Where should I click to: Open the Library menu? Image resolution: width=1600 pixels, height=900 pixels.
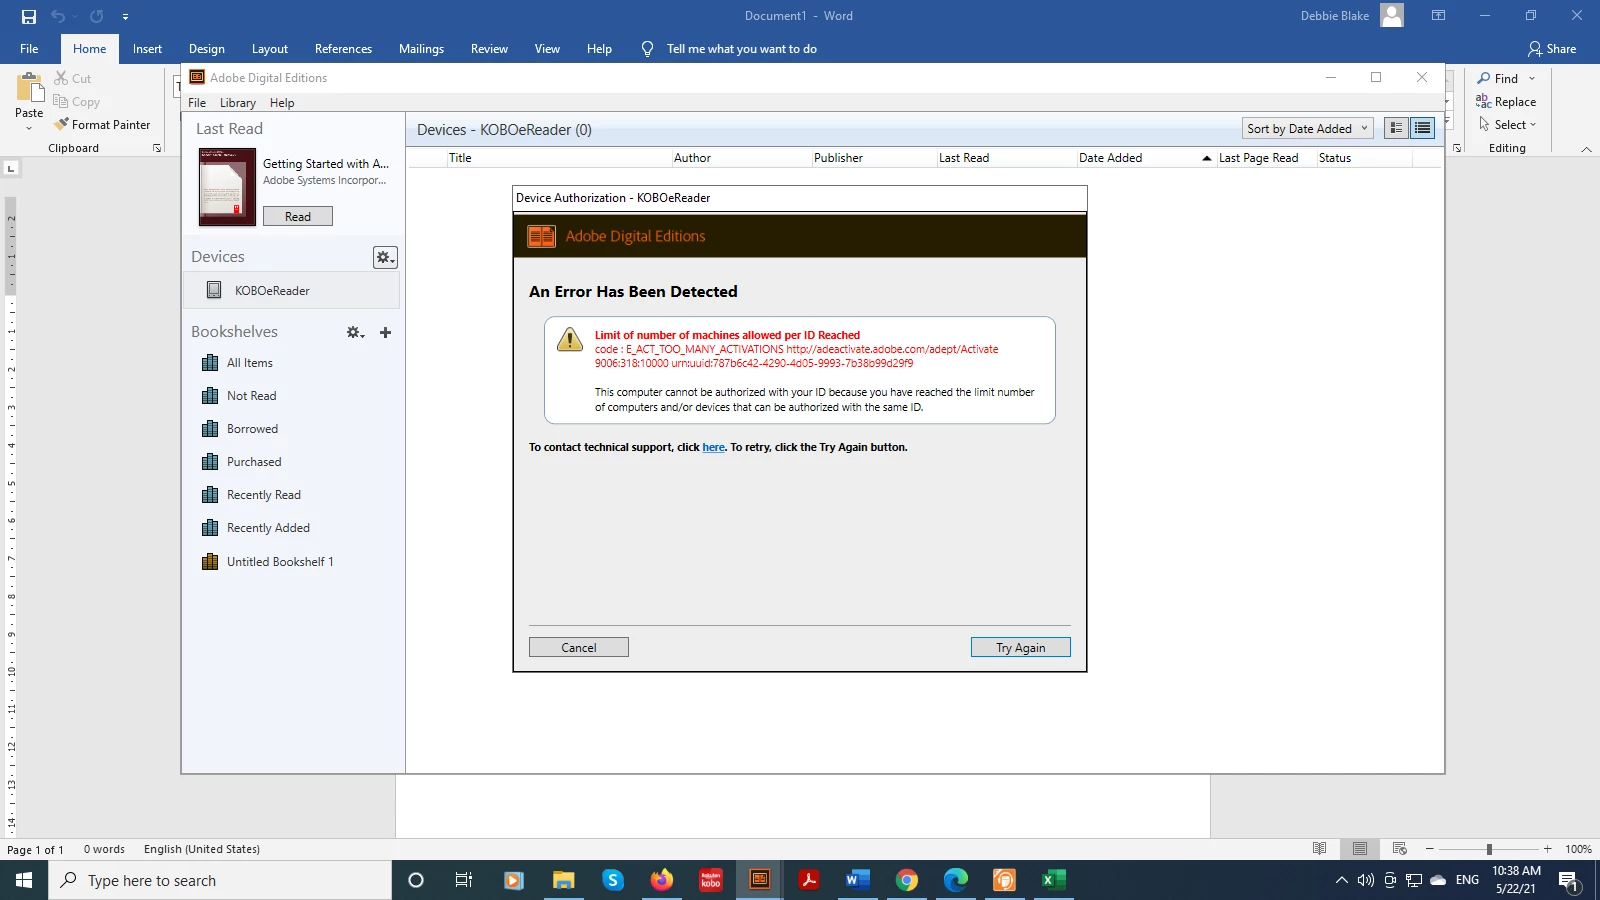pyautogui.click(x=238, y=103)
